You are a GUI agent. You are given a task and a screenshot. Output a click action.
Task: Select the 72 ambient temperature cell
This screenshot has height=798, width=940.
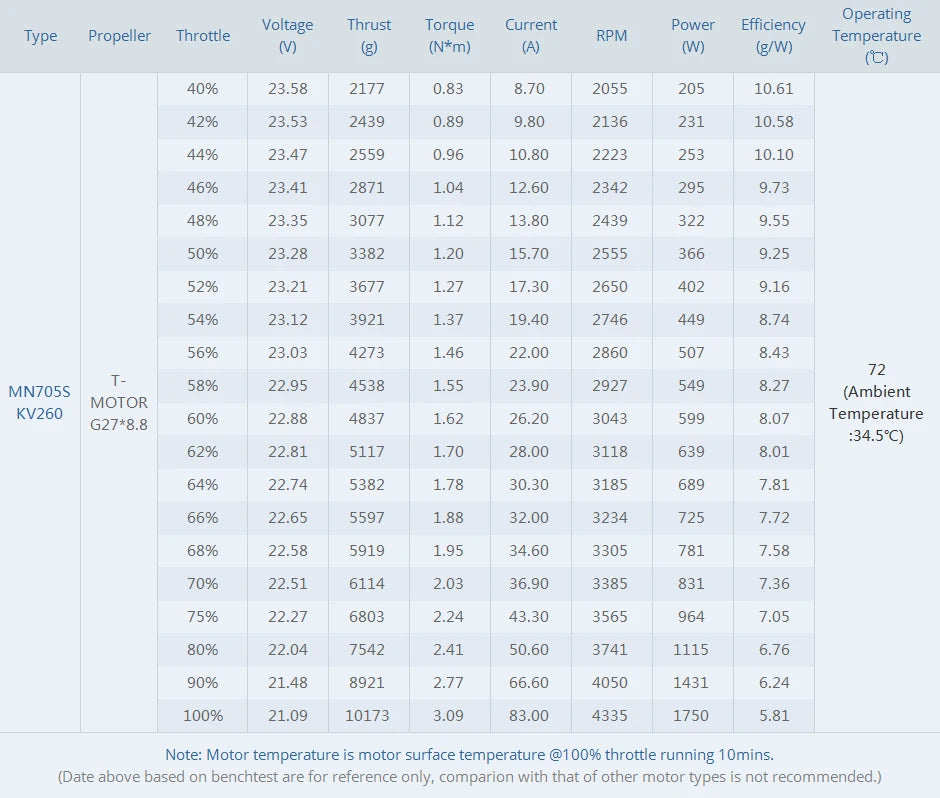(876, 402)
